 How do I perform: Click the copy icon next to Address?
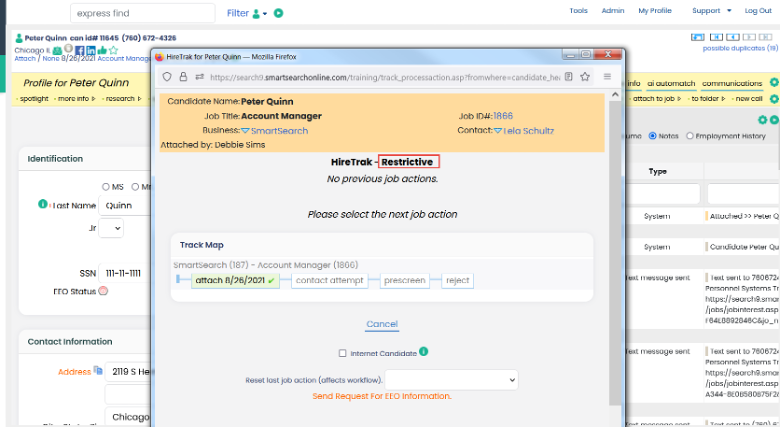tap(97, 371)
